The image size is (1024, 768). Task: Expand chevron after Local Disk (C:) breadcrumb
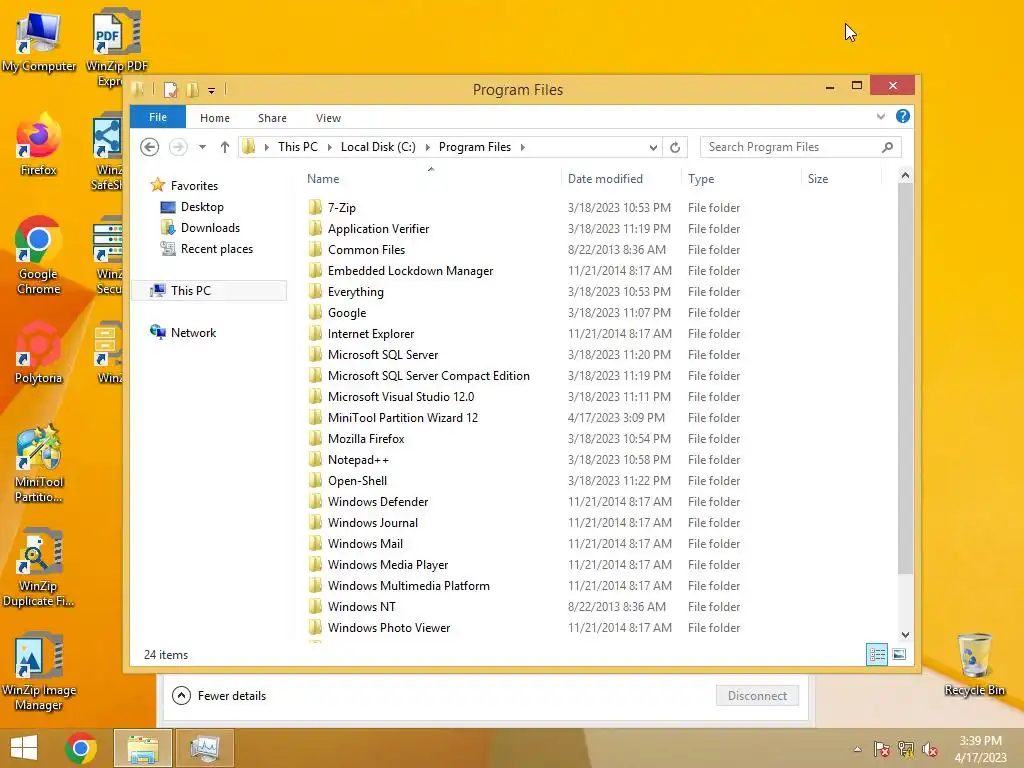click(428, 147)
